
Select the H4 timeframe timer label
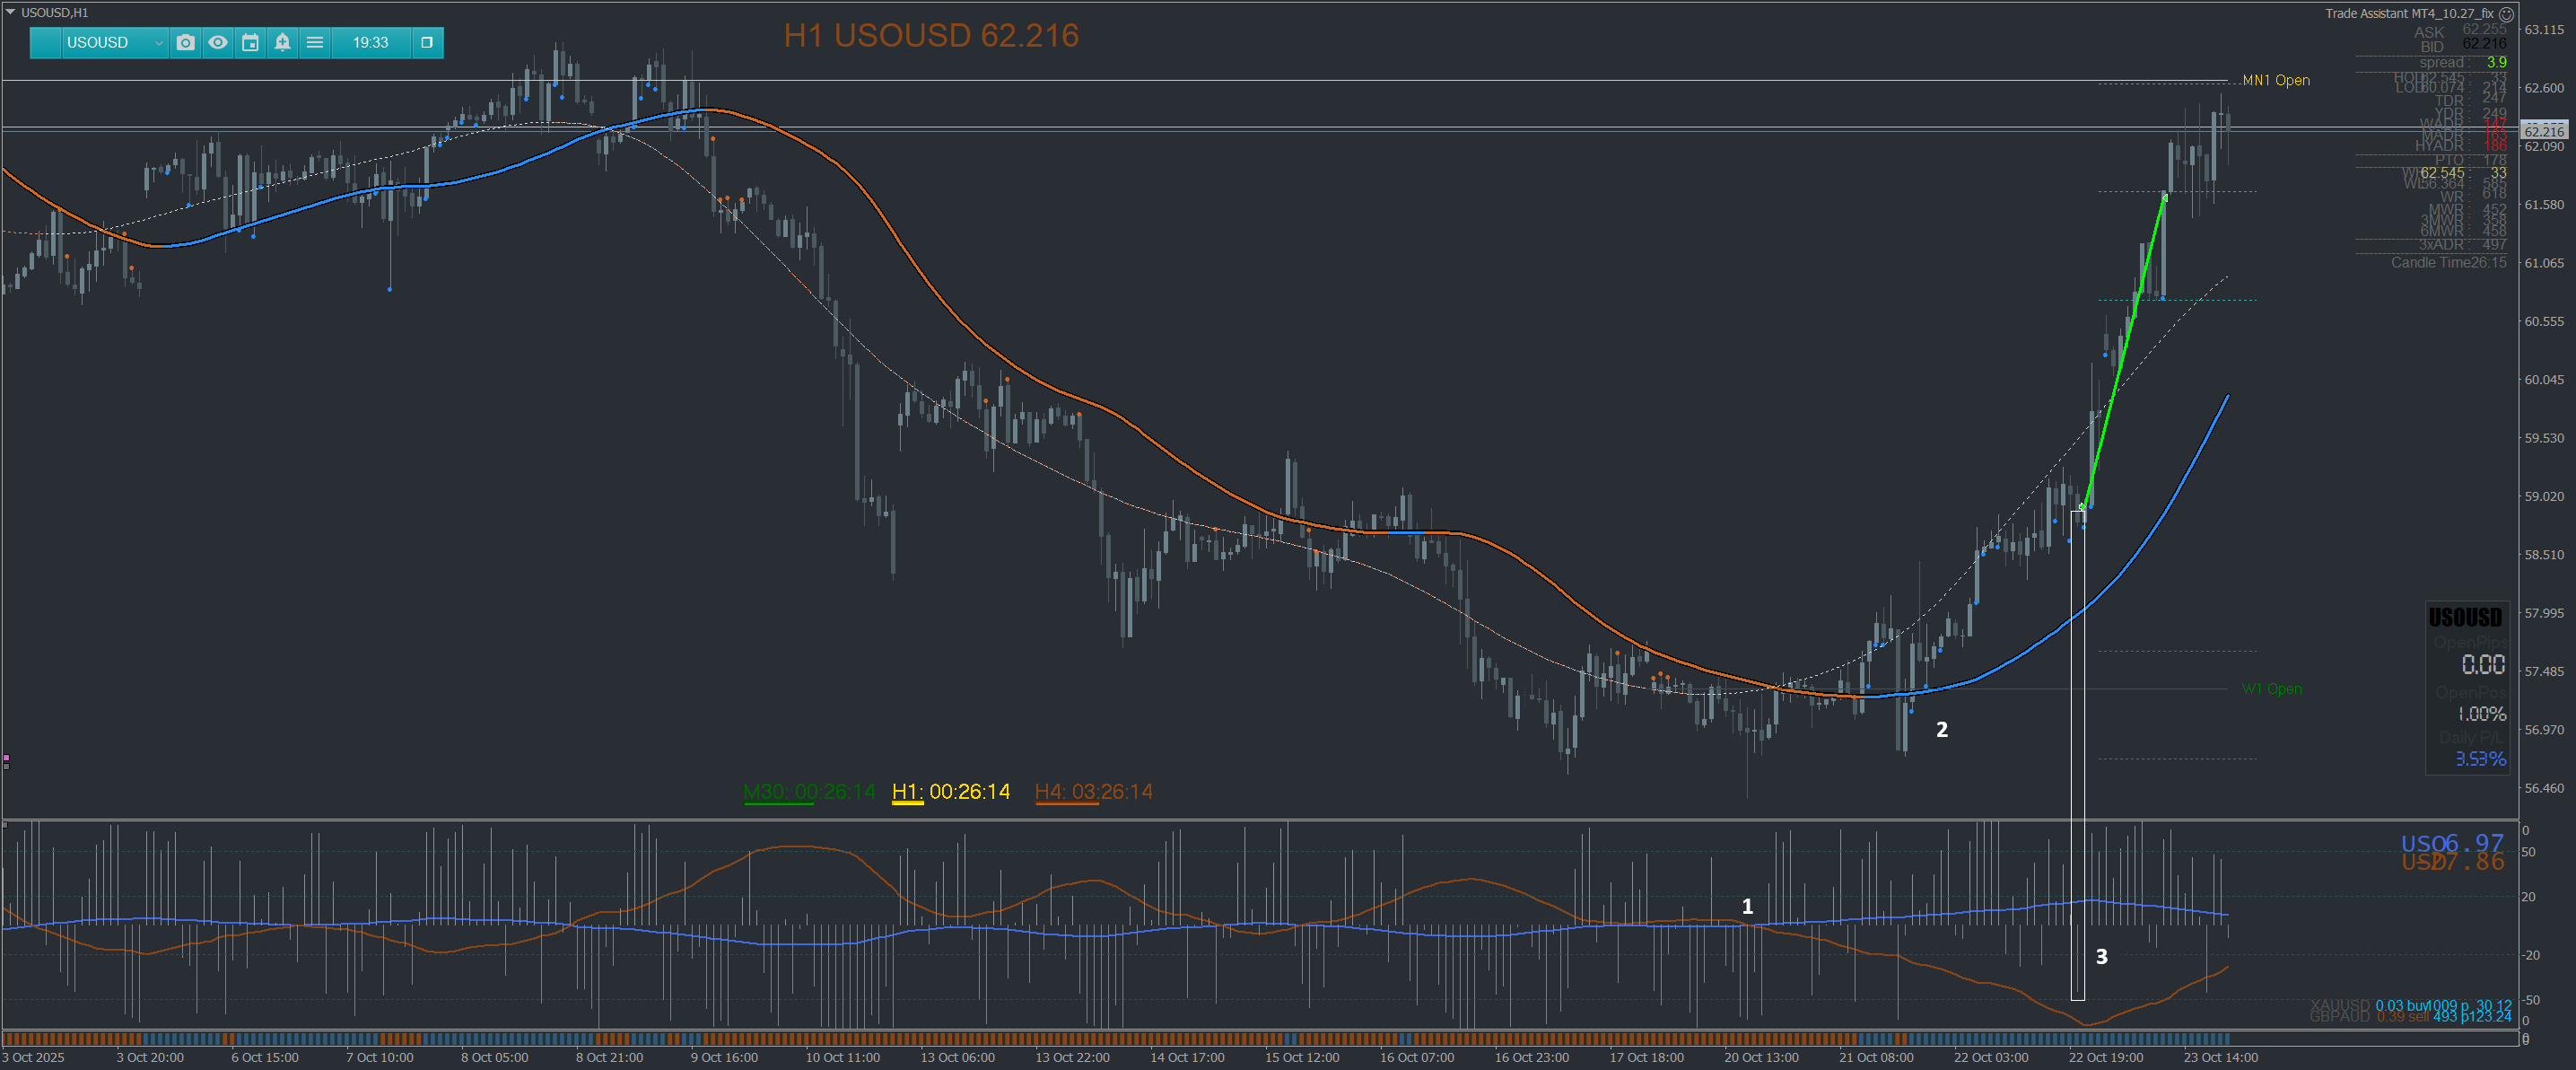pyautogui.click(x=1093, y=792)
